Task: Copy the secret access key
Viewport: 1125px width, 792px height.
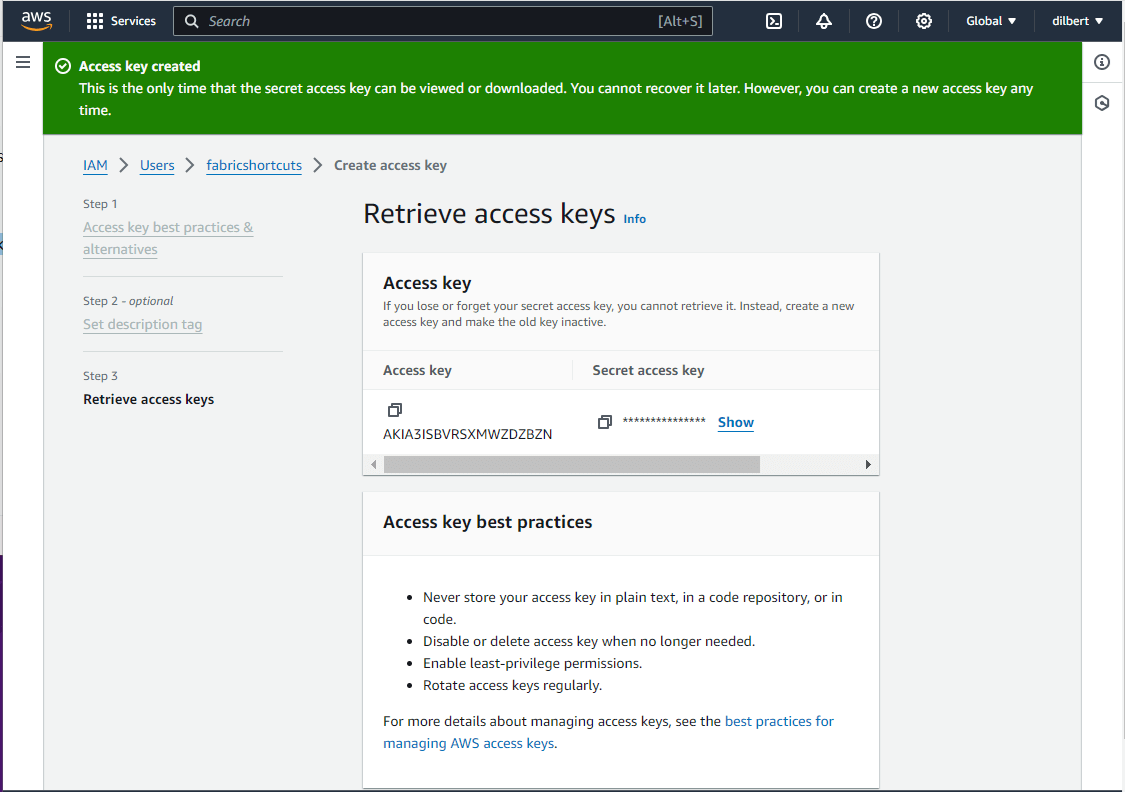Action: click(x=604, y=422)
